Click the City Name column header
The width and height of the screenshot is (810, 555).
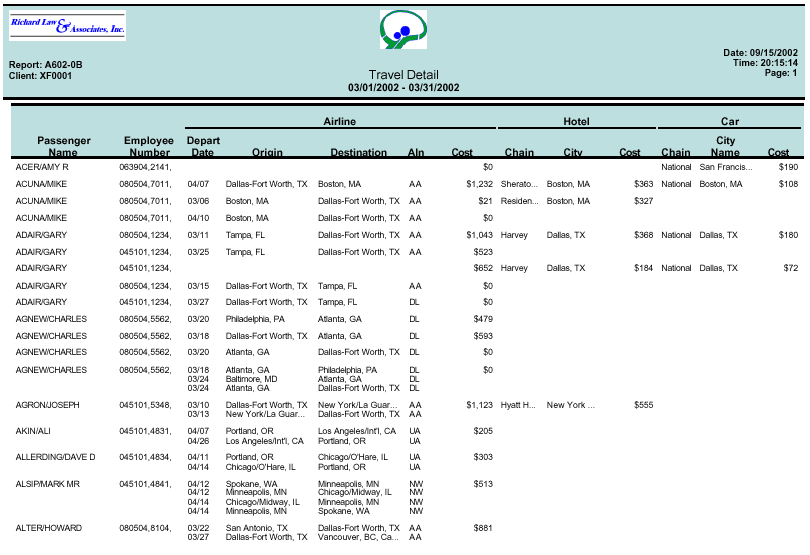pyautogui.click(x=725, y=146)
